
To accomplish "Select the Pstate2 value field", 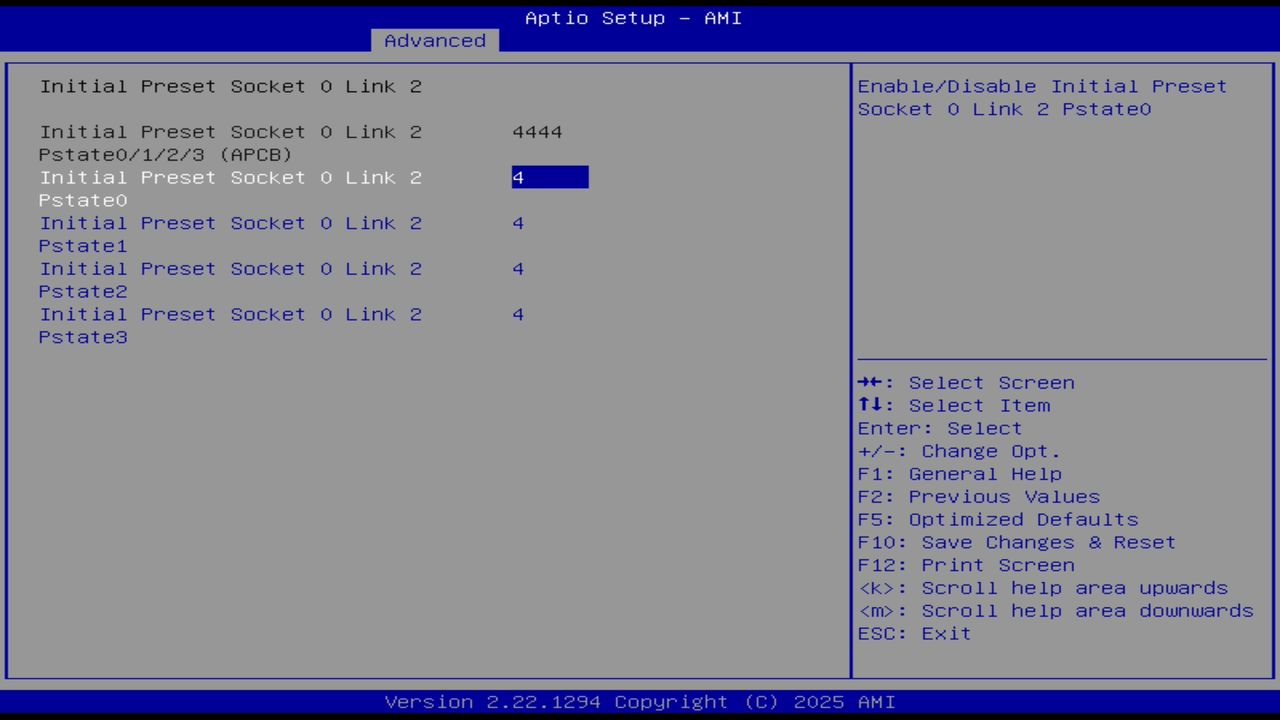I will coord(518,268).
